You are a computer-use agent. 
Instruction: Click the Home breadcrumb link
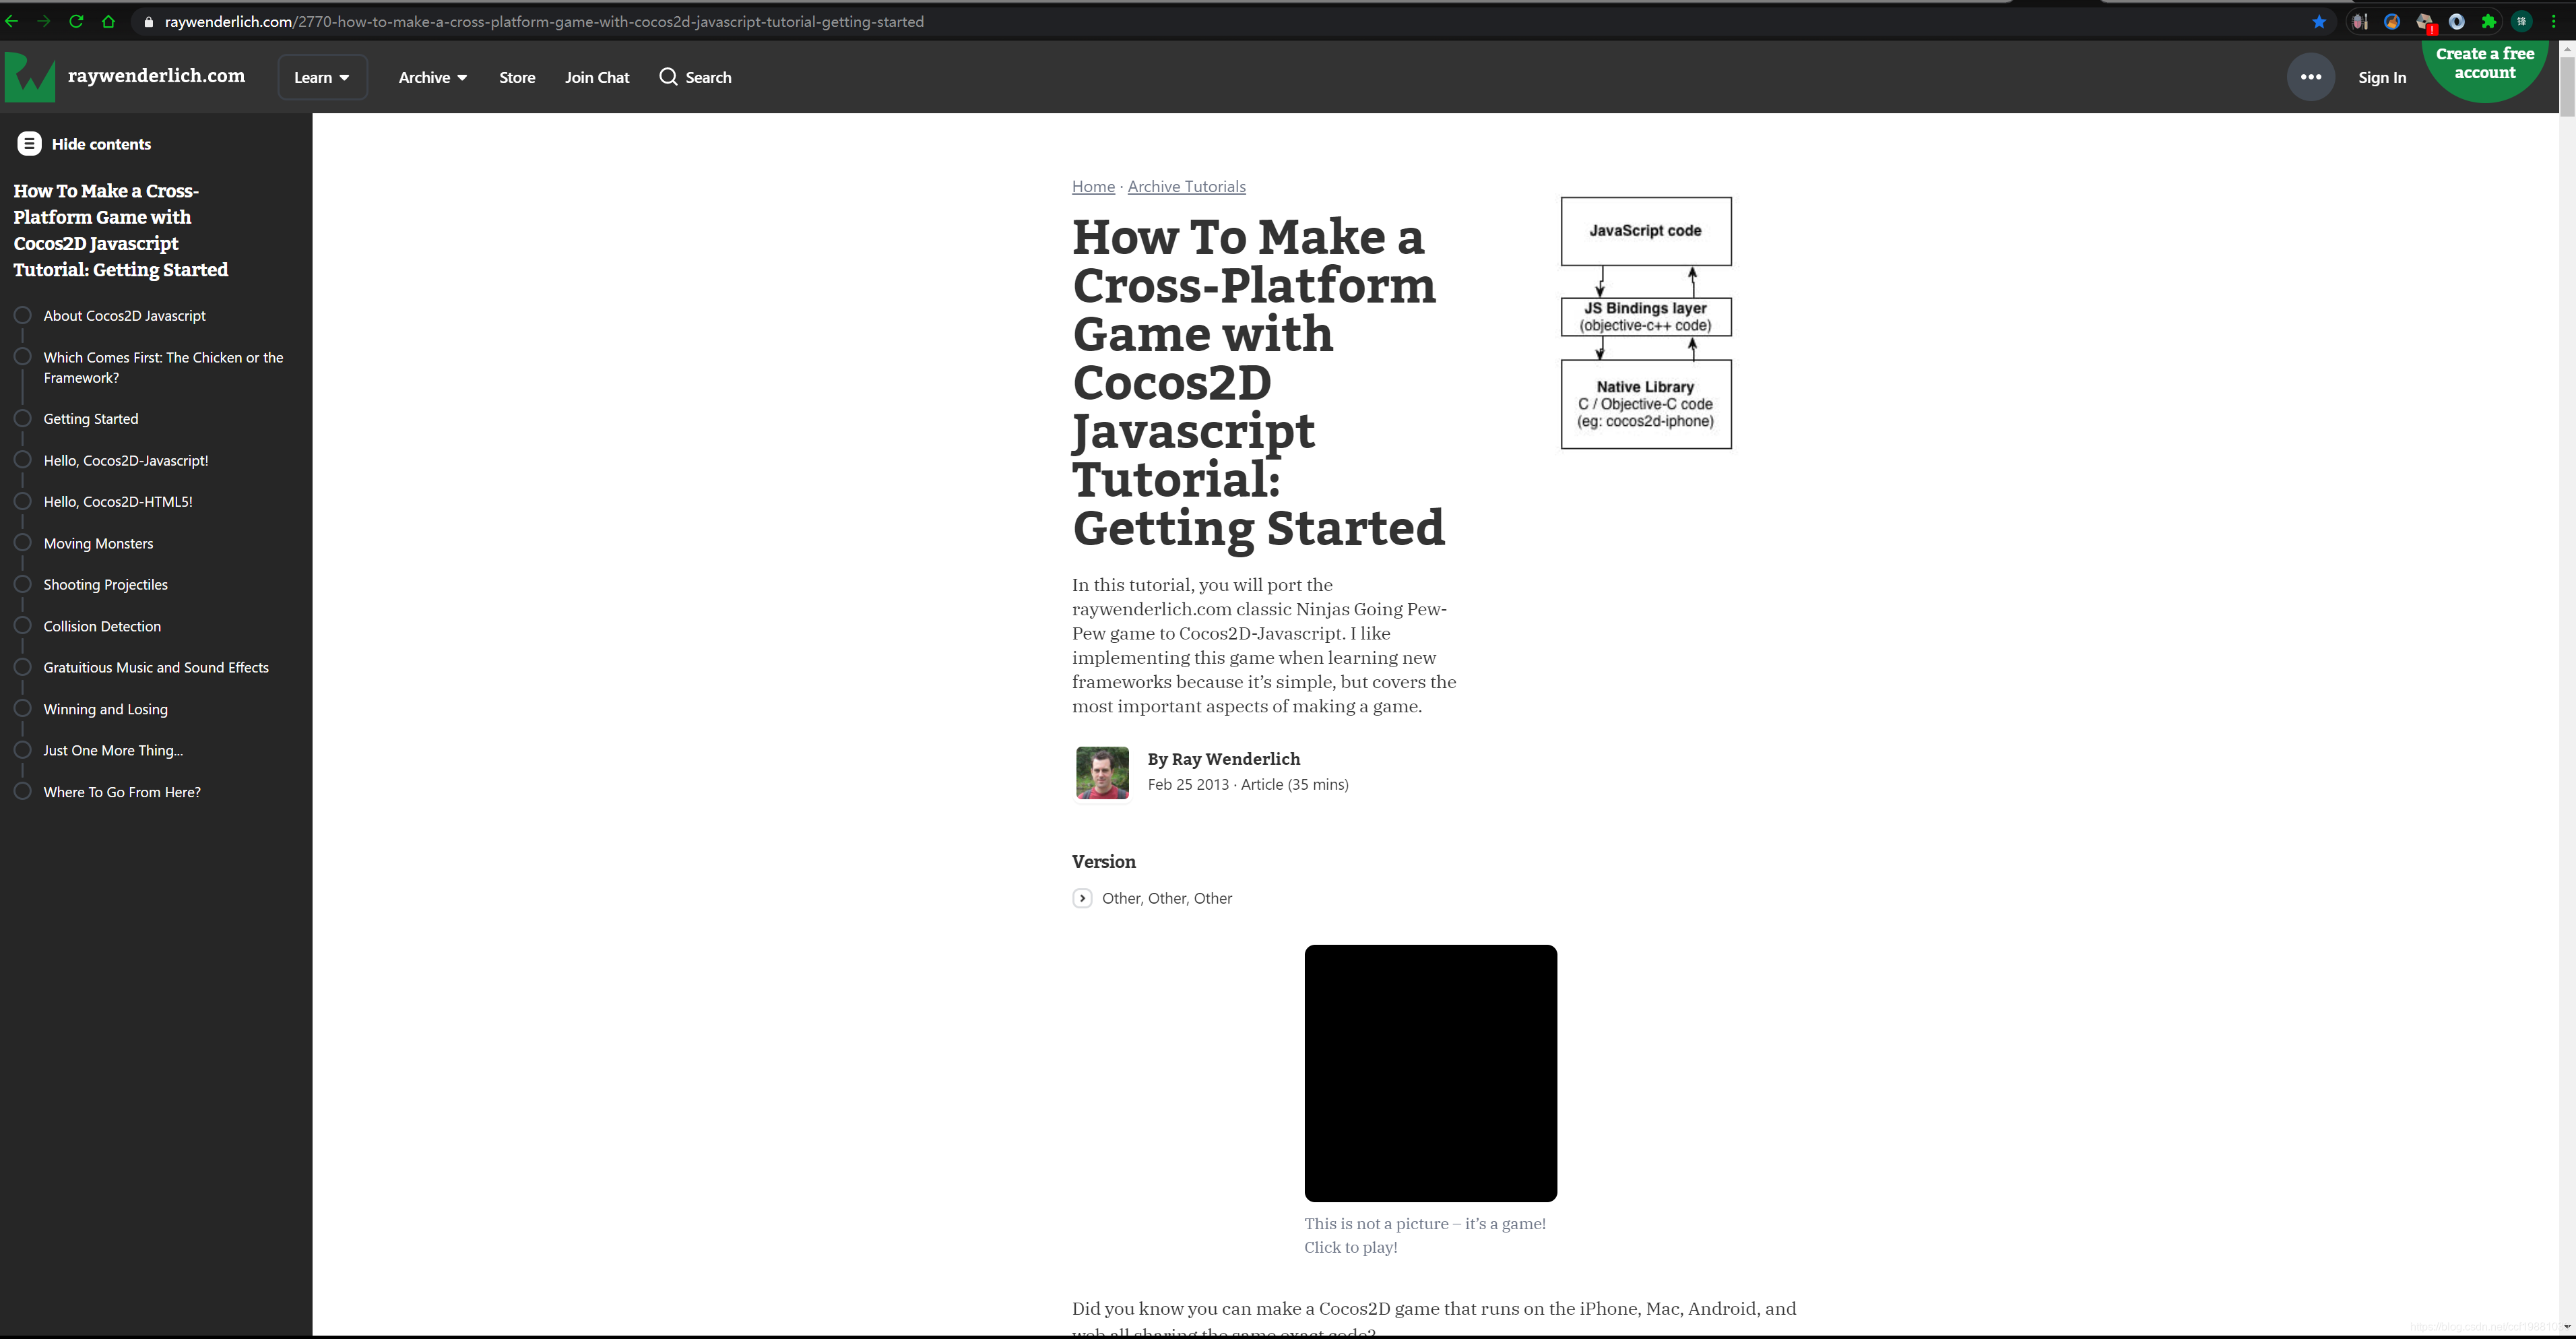pos(1092,186)
